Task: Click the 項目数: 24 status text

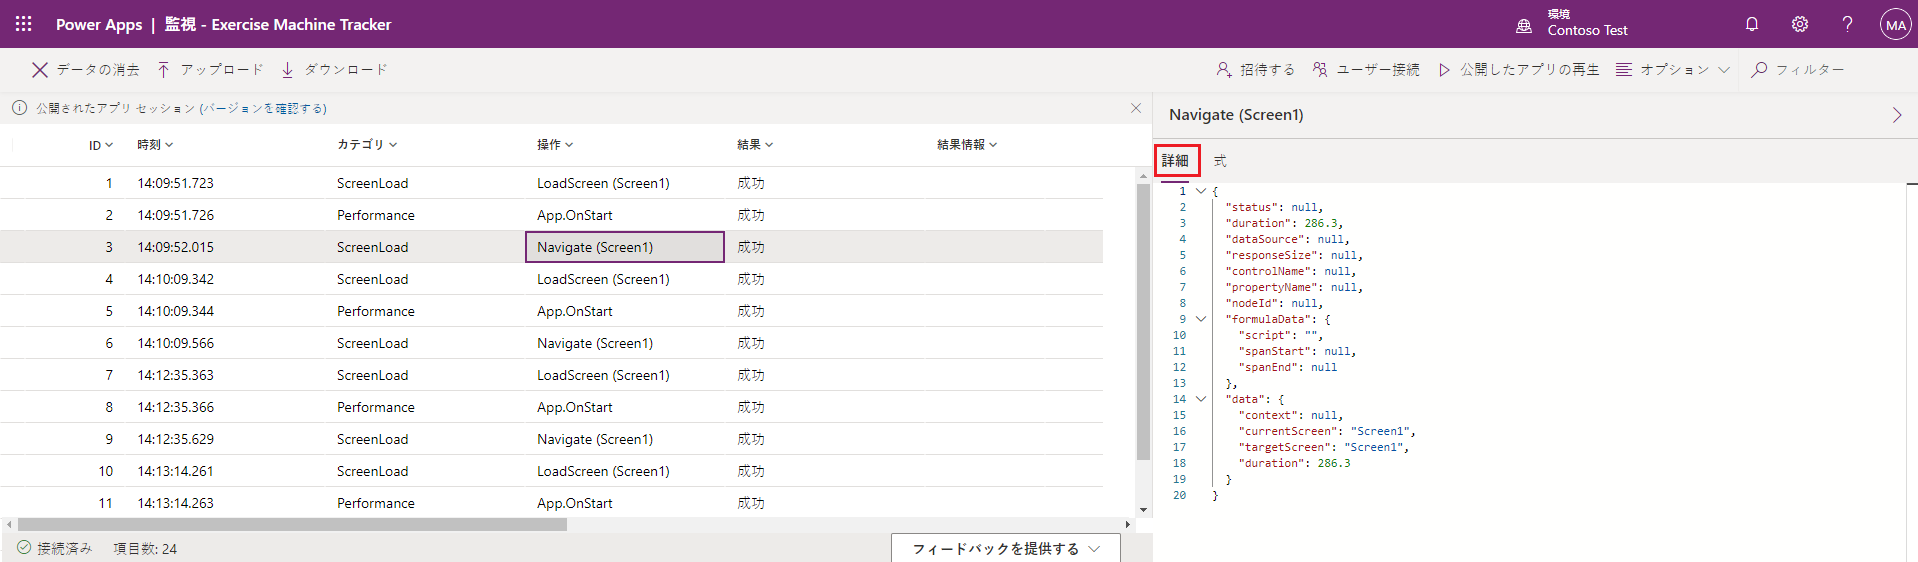Action: pos(145,548)
